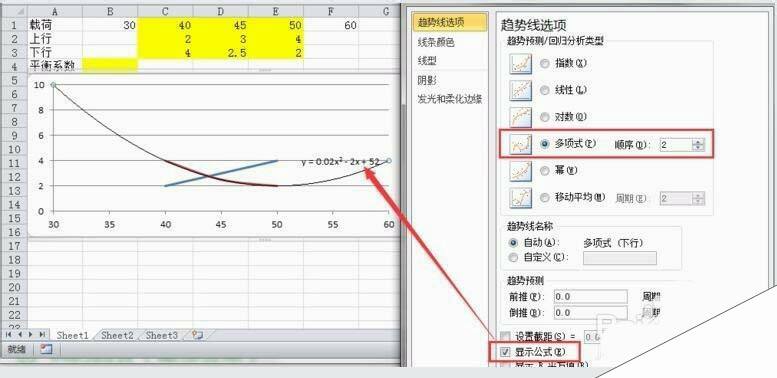The width and height of the screenshot is (777, 378).
Task: Select the trendline equation label on chart
Action: pos(340,162)
